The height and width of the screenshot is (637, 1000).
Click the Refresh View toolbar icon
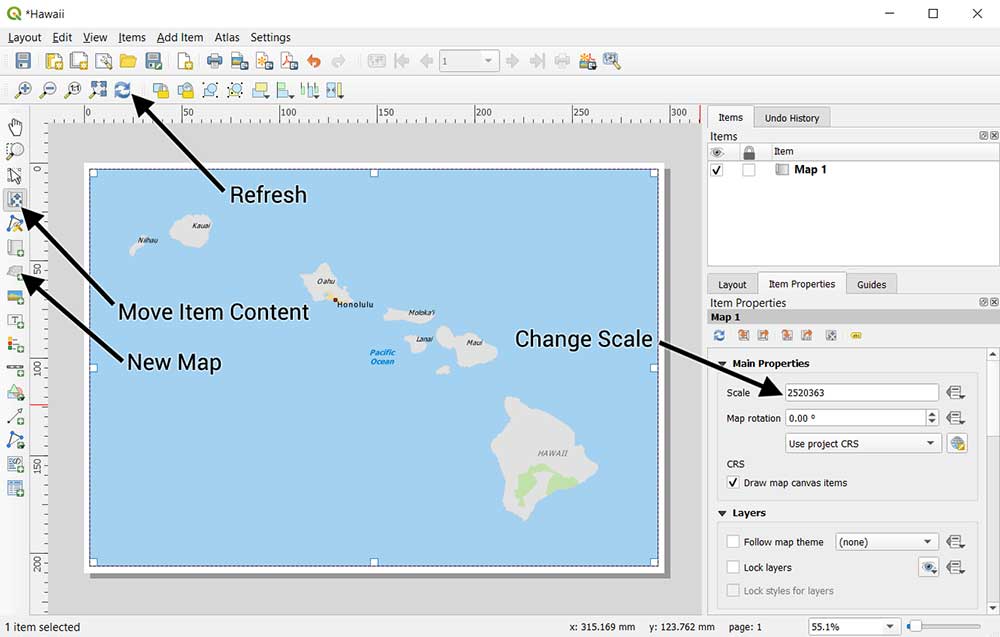pyautogui.click(x=122, y=90)
